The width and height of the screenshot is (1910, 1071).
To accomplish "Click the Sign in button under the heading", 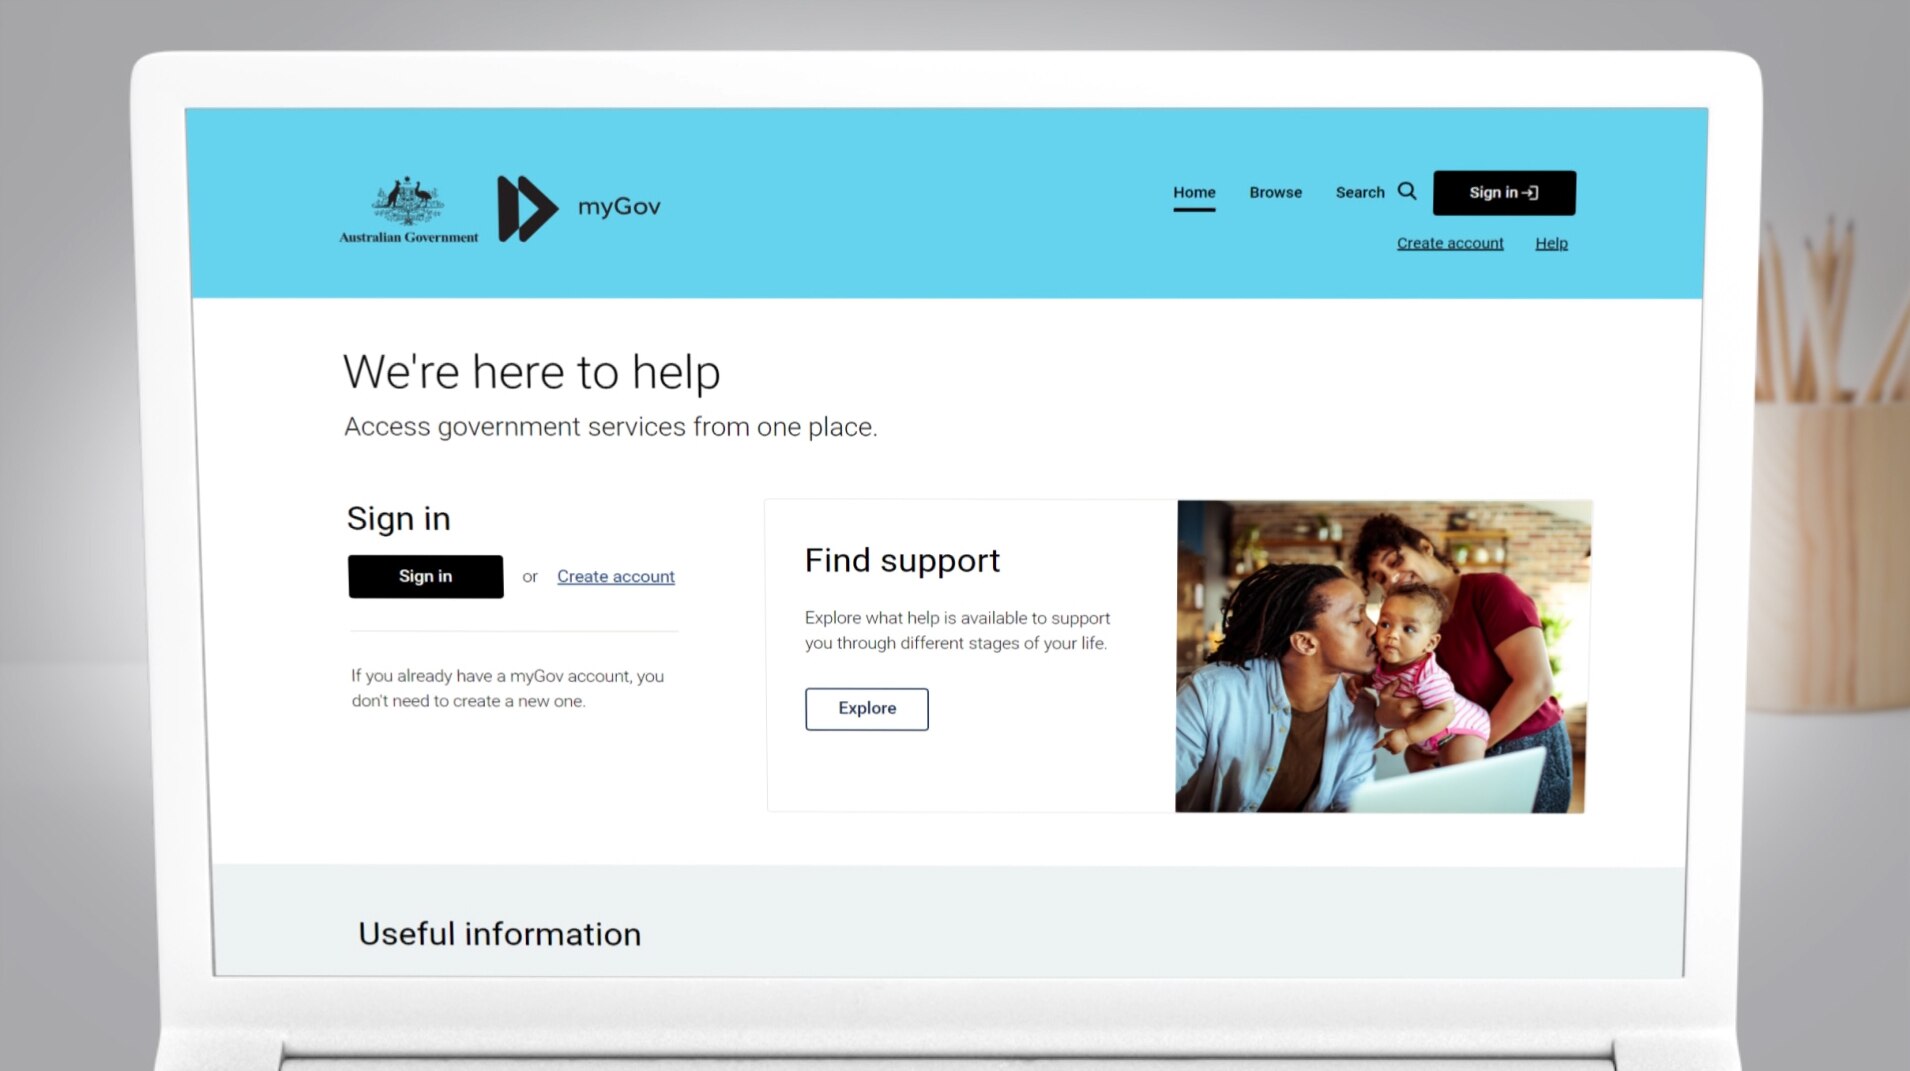I will (x=425, y=576).
